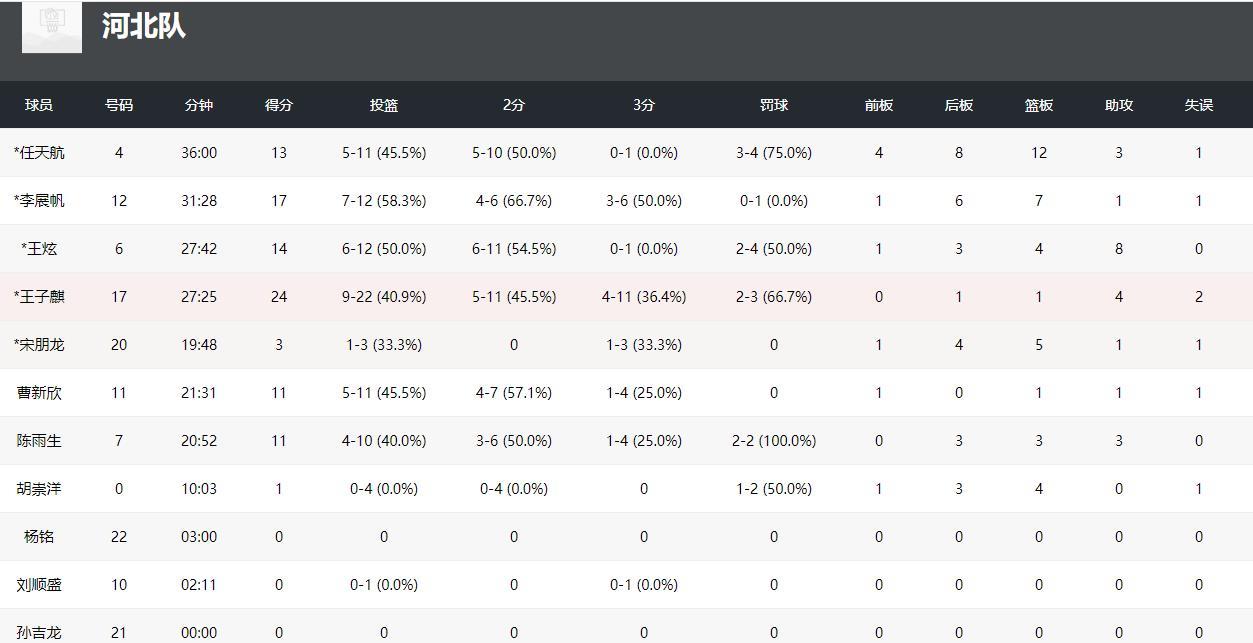
Task: Open player 任天航's name link
Action: 39,153
